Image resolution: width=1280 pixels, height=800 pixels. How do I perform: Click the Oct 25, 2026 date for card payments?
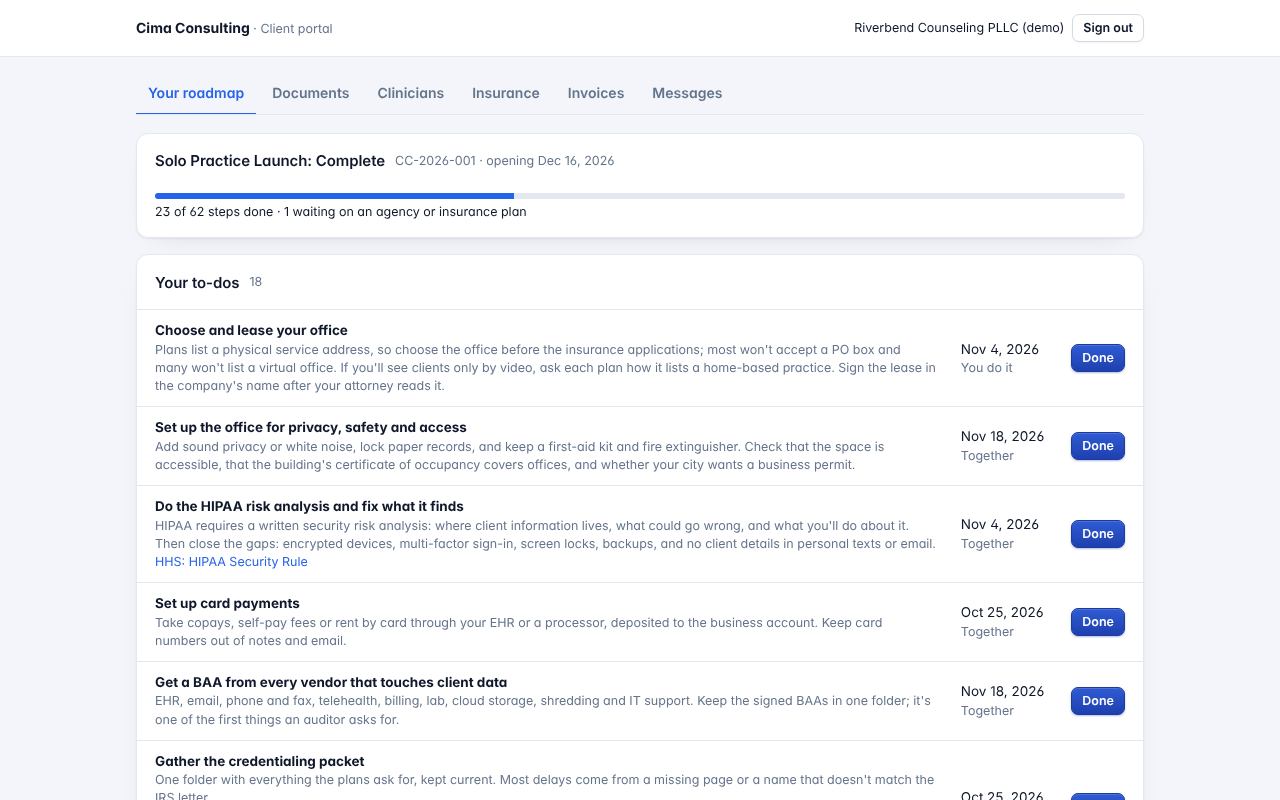[1002, 612]
